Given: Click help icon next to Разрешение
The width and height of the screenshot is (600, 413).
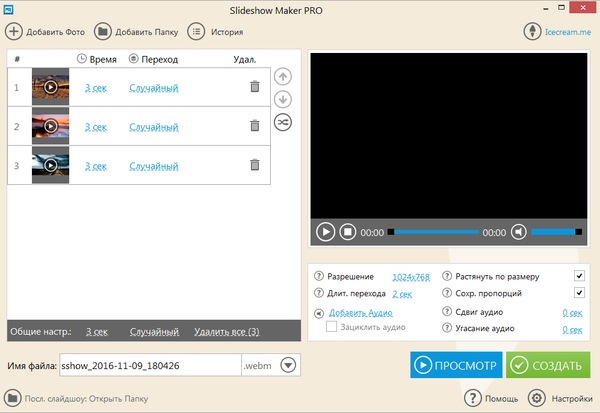Looking at the screenshot, I should tap(319, 276).
